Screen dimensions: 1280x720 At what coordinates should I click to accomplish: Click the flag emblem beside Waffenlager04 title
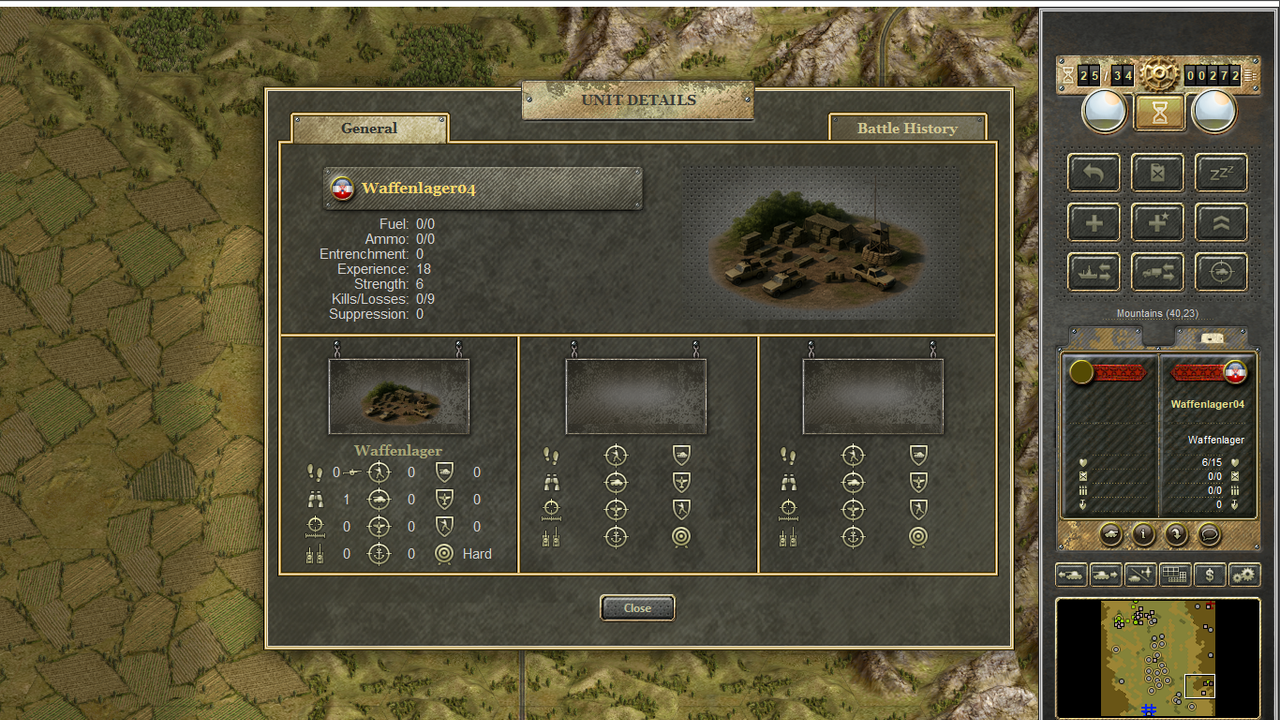click(x=342, y=188)
